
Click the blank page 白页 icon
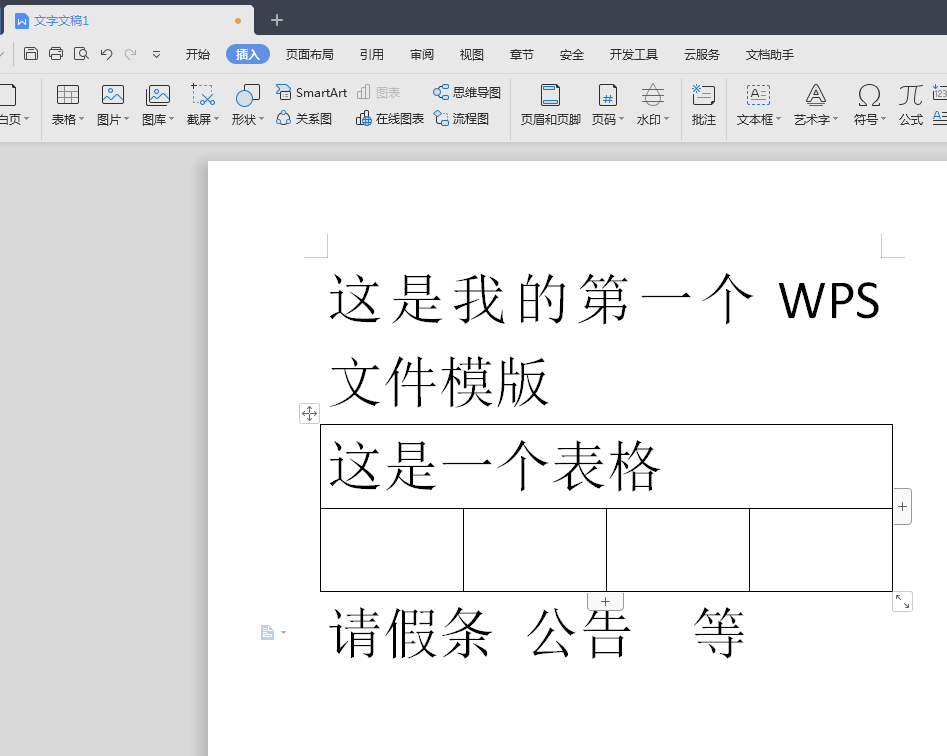[x=8, y=95]
